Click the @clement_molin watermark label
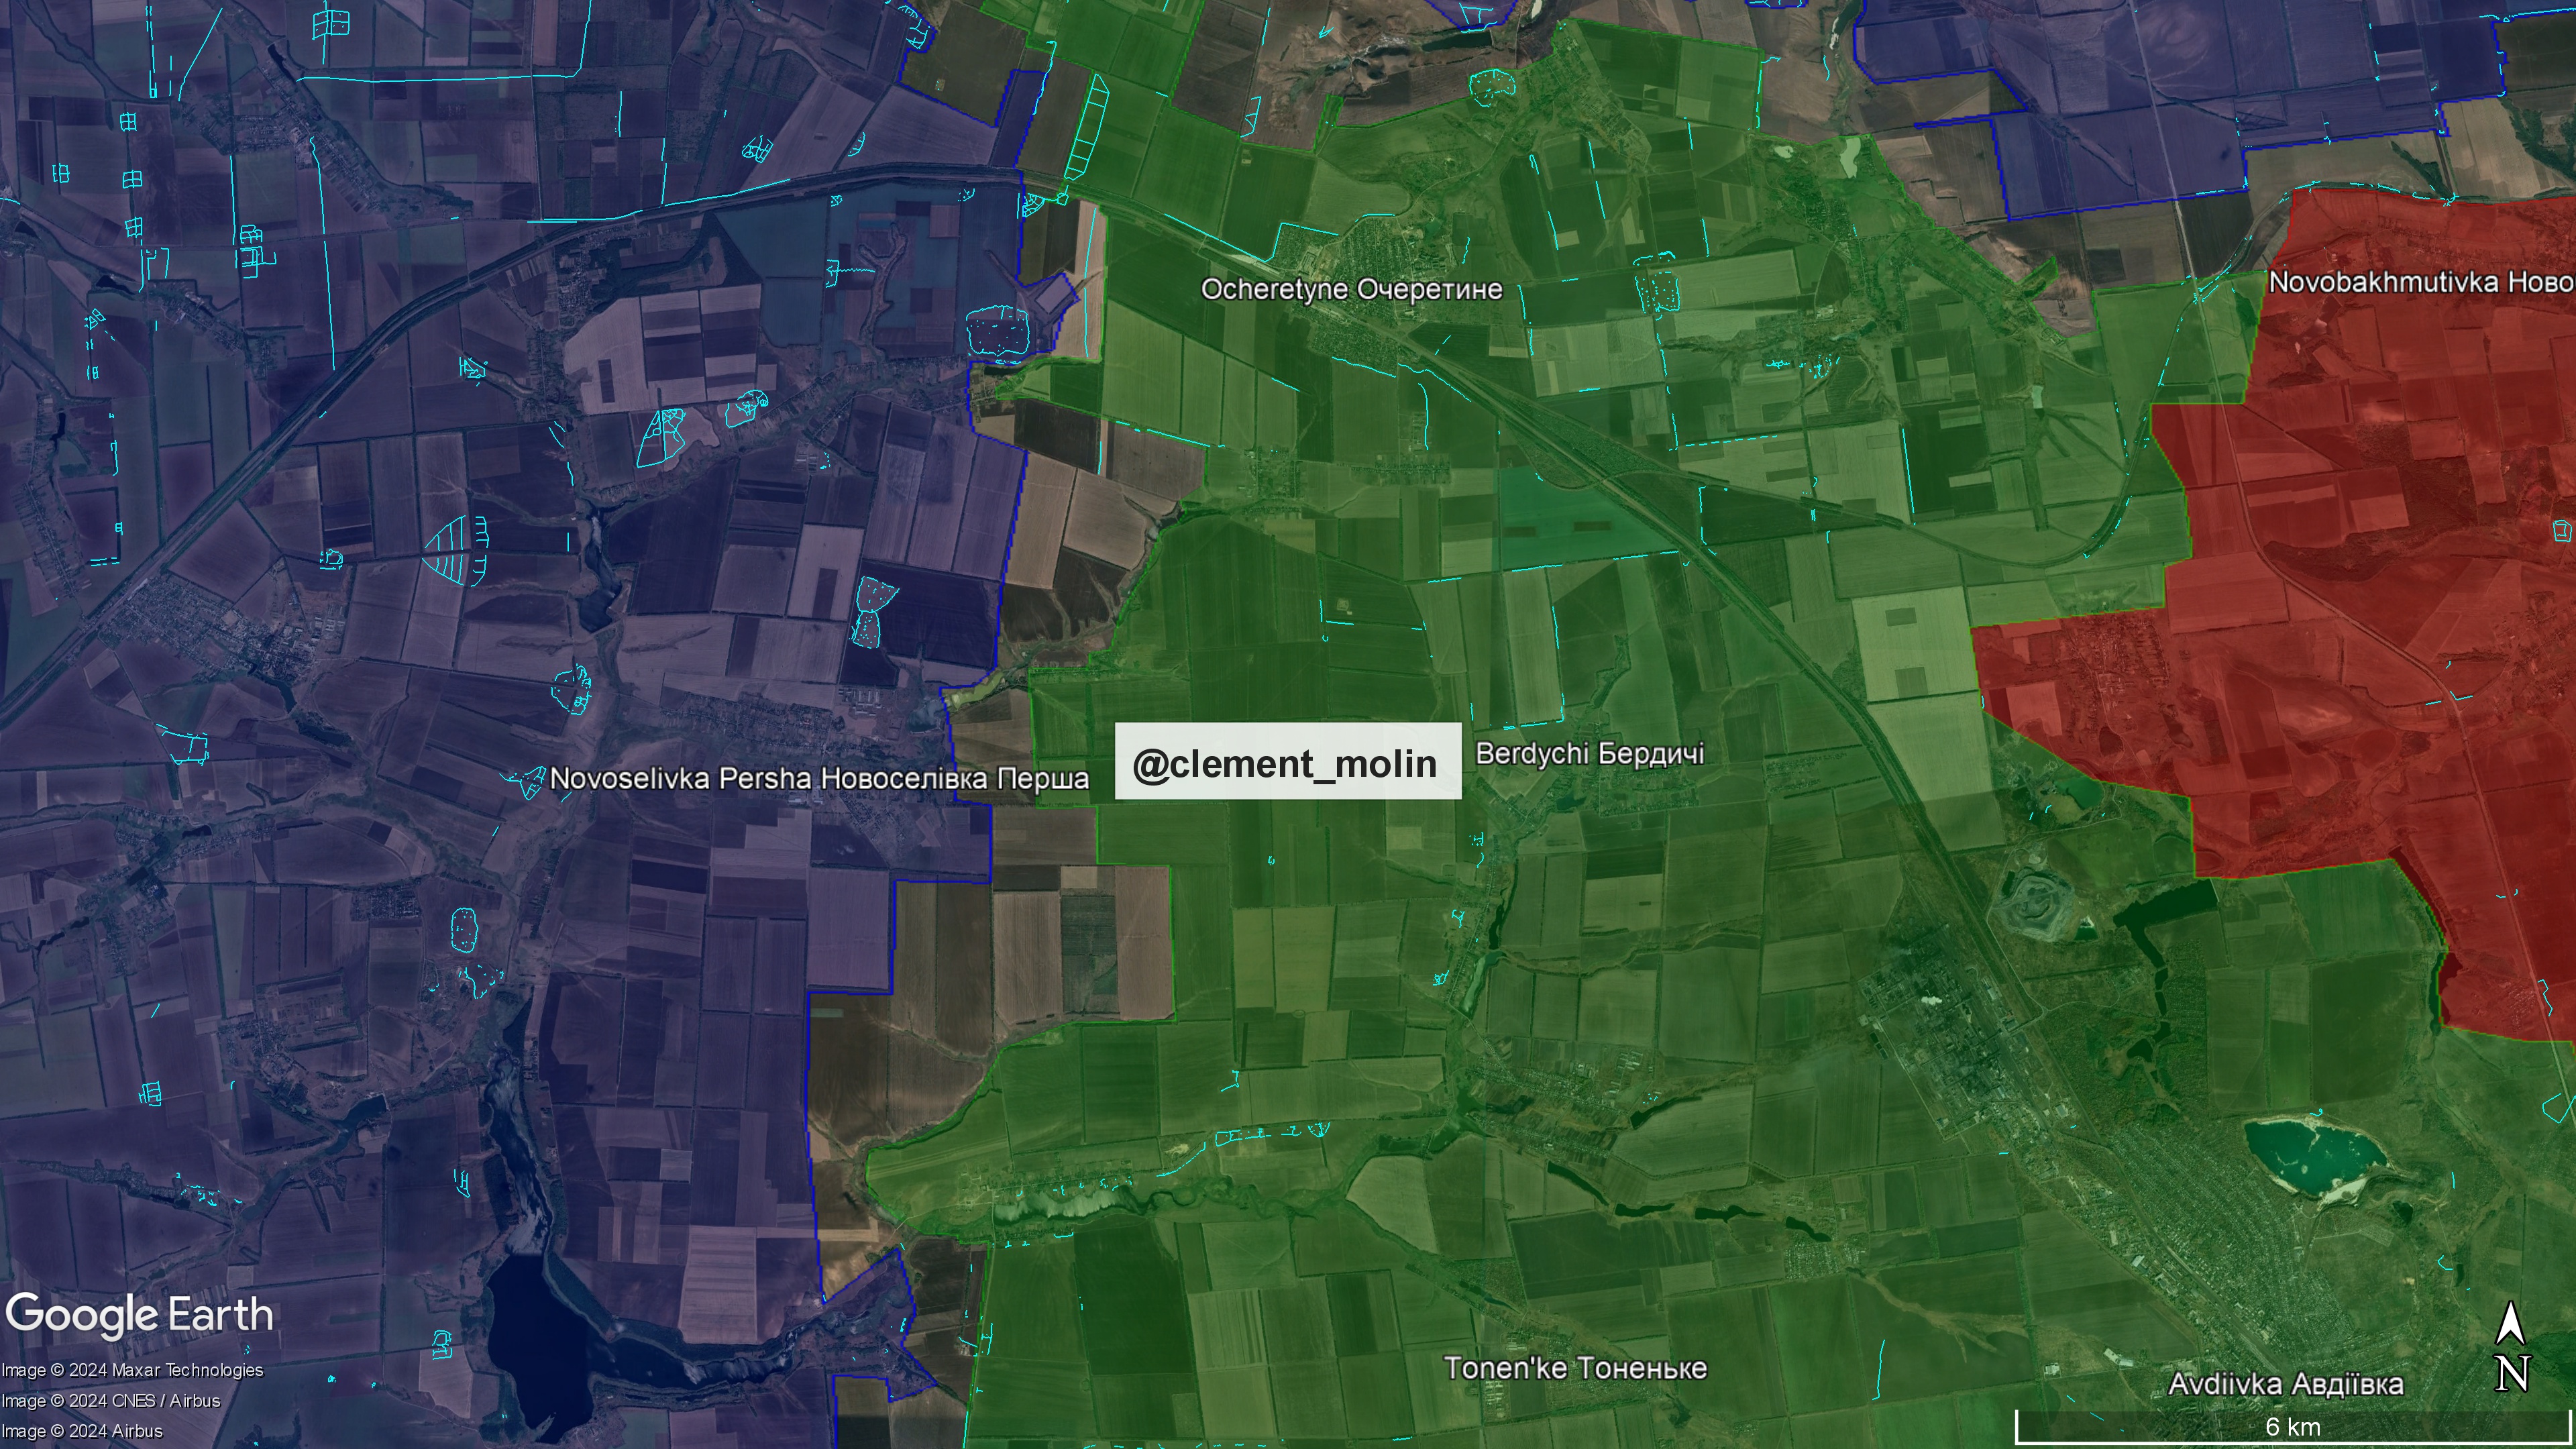 1287,763
